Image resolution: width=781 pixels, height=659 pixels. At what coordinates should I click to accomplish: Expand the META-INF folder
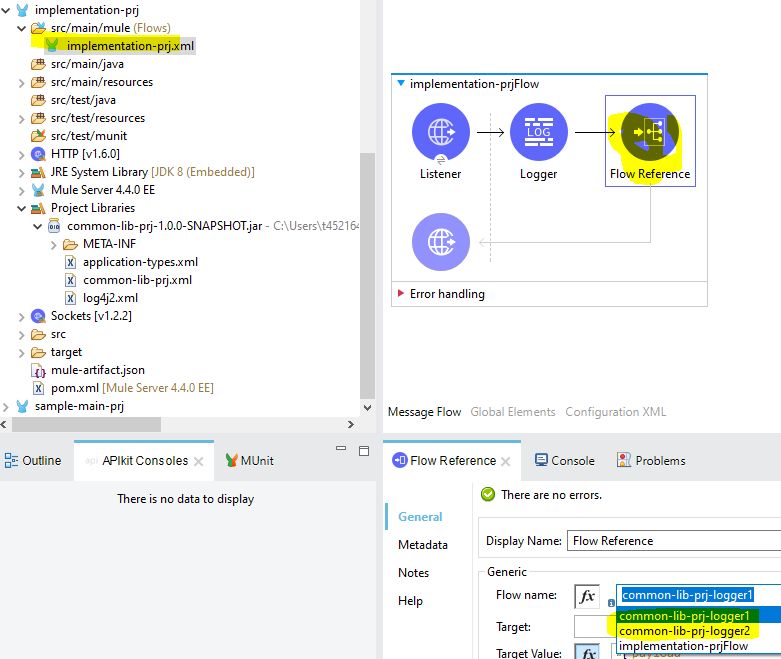tap(54, 245)
